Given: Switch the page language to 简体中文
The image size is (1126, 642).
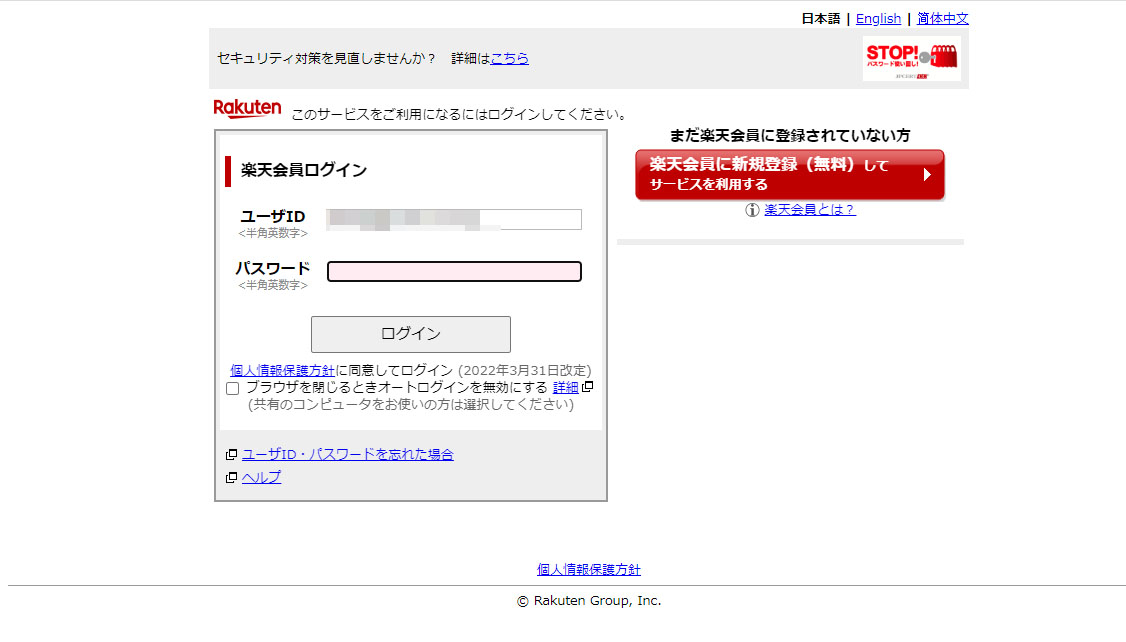Looking at the screenshot, I should coord(942,18).
